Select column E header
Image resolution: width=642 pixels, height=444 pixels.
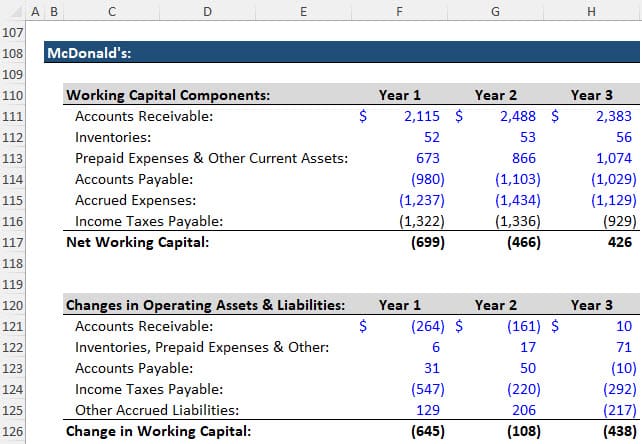pos(303,11)
